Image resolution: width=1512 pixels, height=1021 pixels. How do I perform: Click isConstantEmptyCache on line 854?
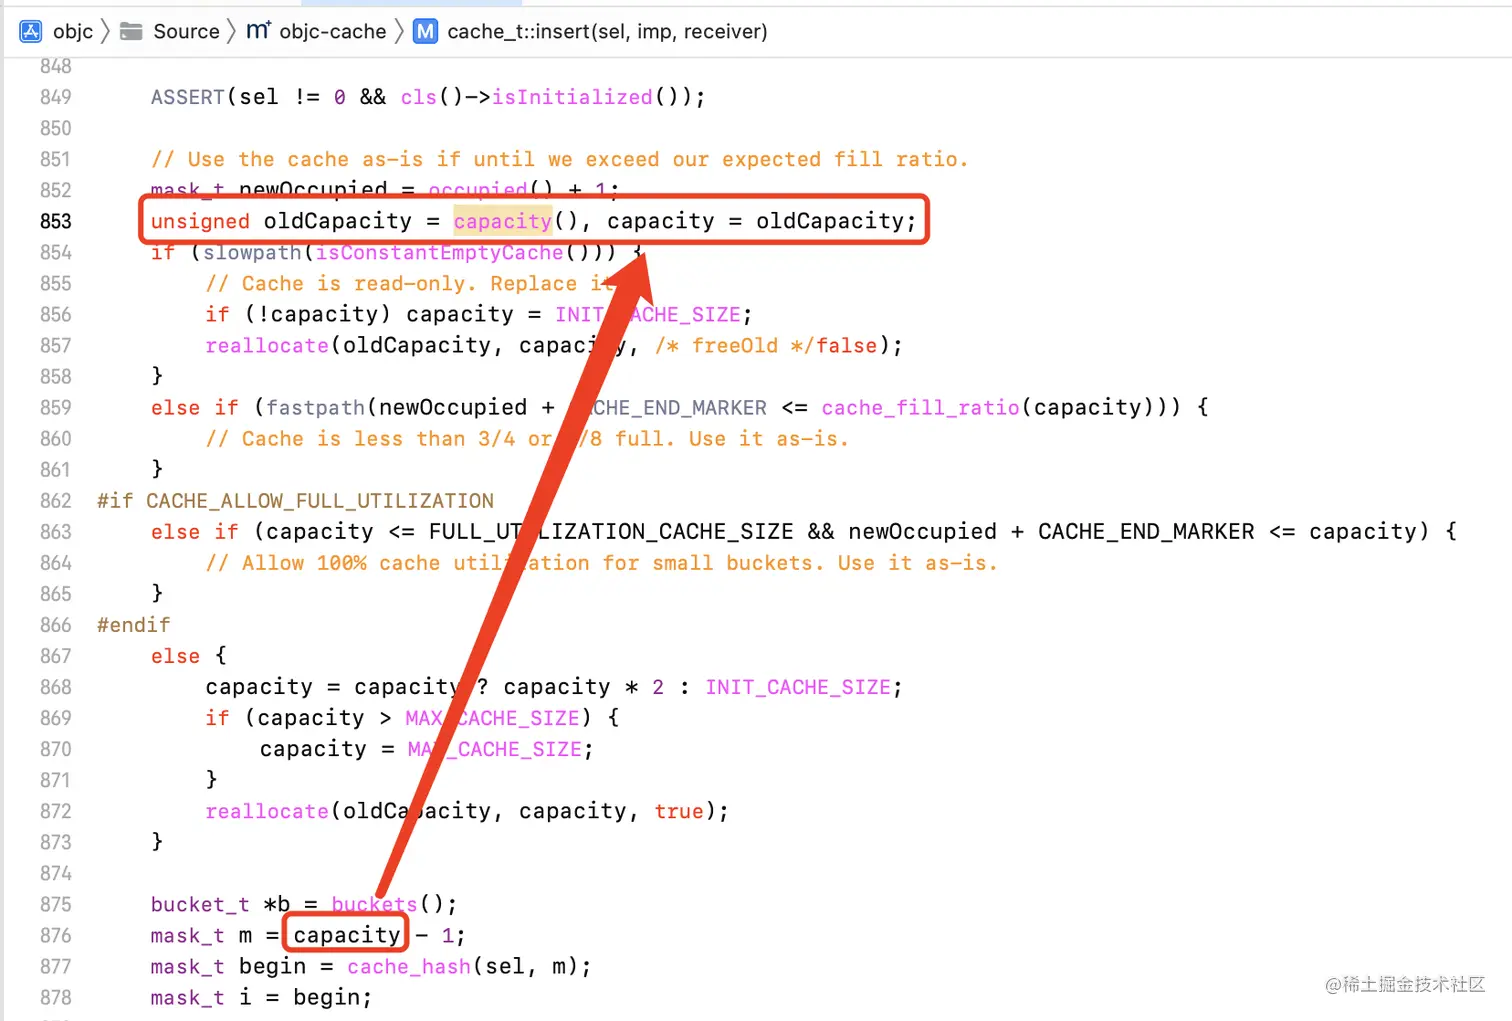[439, 252]
